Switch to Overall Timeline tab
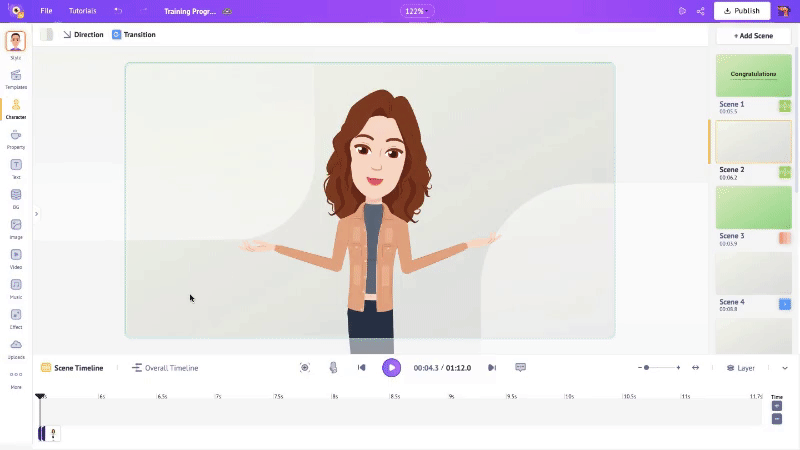Screen dimensions: 800x450 165,368
